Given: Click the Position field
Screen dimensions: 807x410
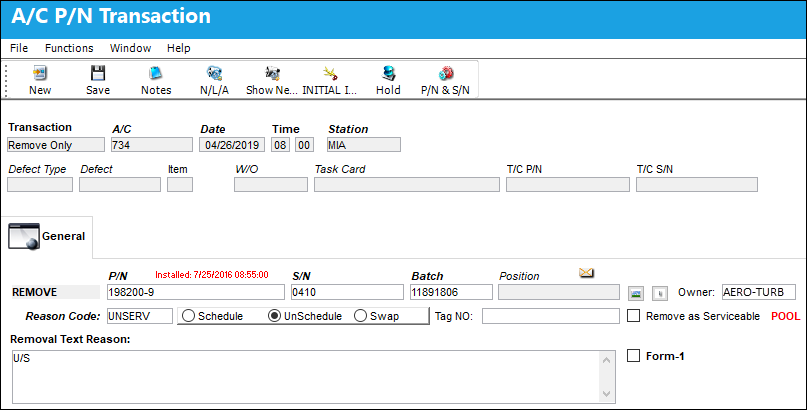Looking at the screenshot, I should tap(559, 292).
